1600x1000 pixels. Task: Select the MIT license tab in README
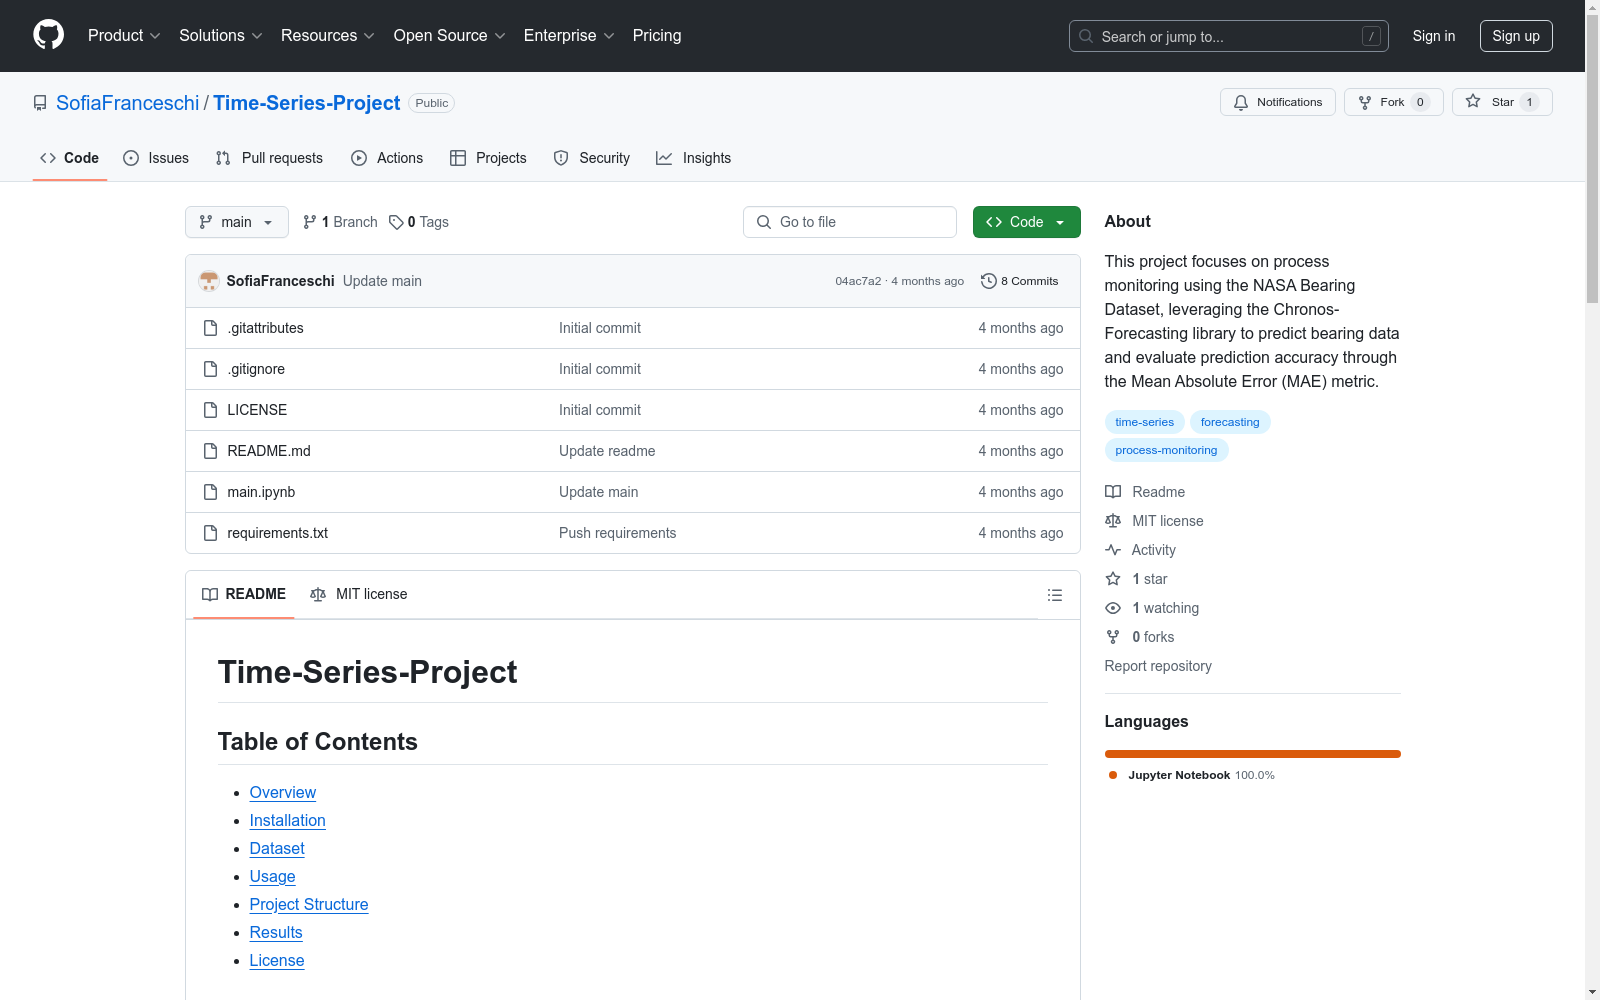coord(359,594)
